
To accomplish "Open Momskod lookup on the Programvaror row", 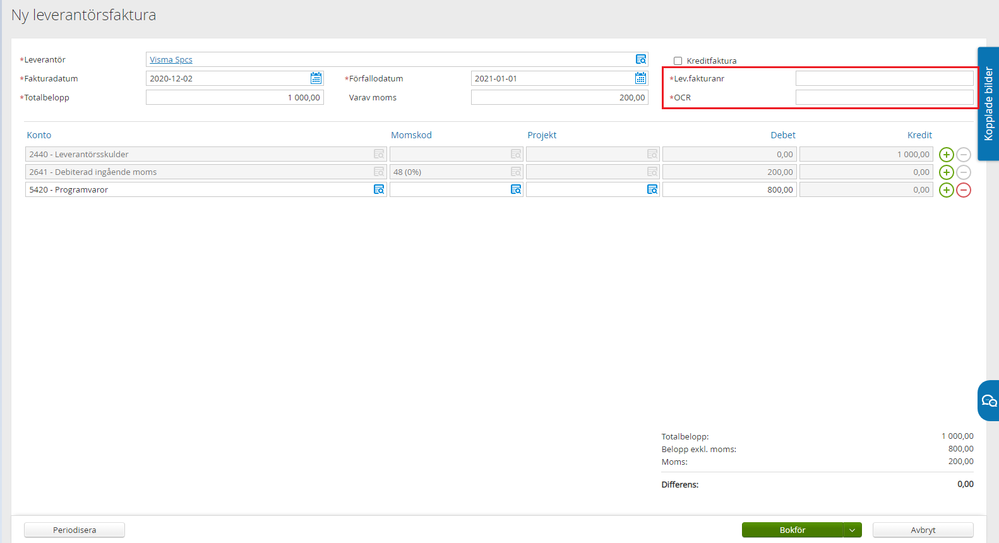I will 516,189.
